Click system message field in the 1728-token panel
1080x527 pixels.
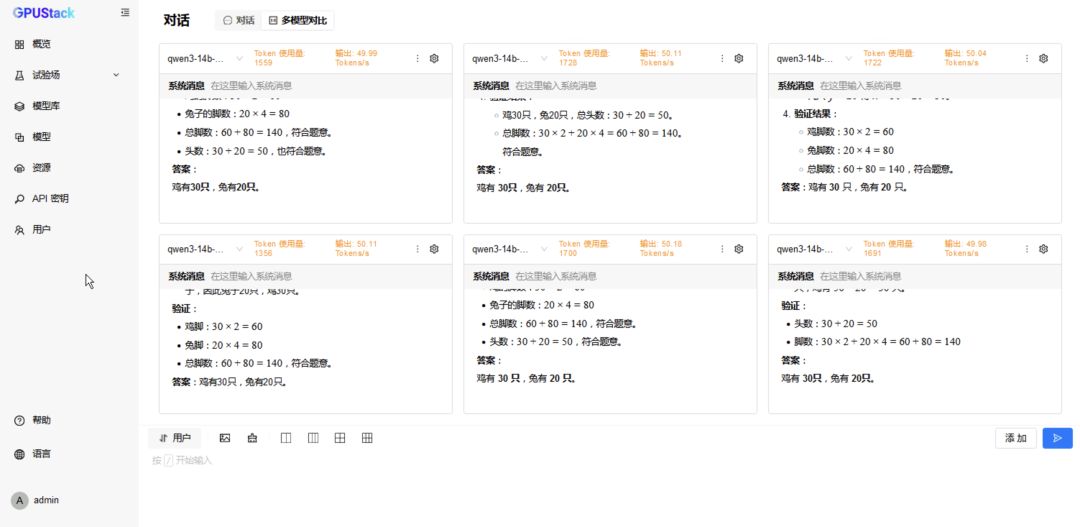click(x=610, y=86)
